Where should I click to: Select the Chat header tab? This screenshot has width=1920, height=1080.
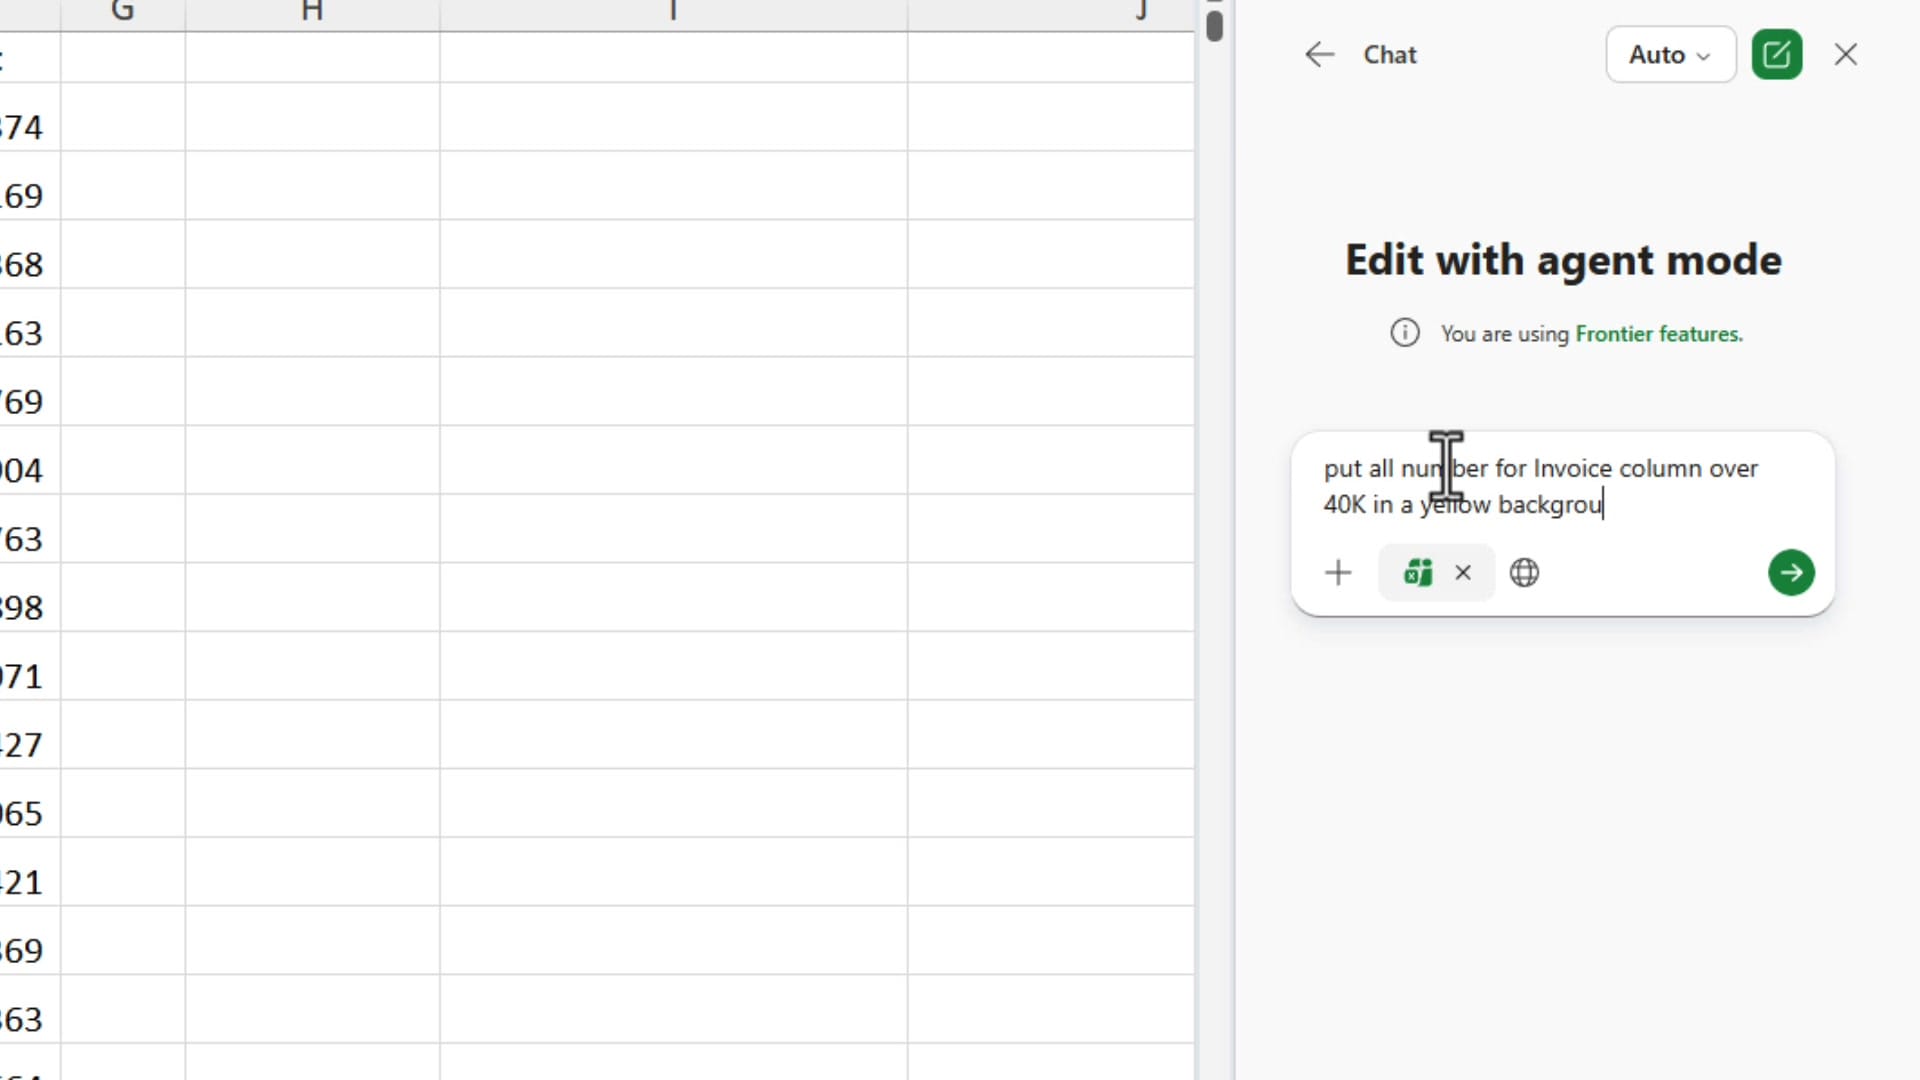click(x=1390, y=54)
